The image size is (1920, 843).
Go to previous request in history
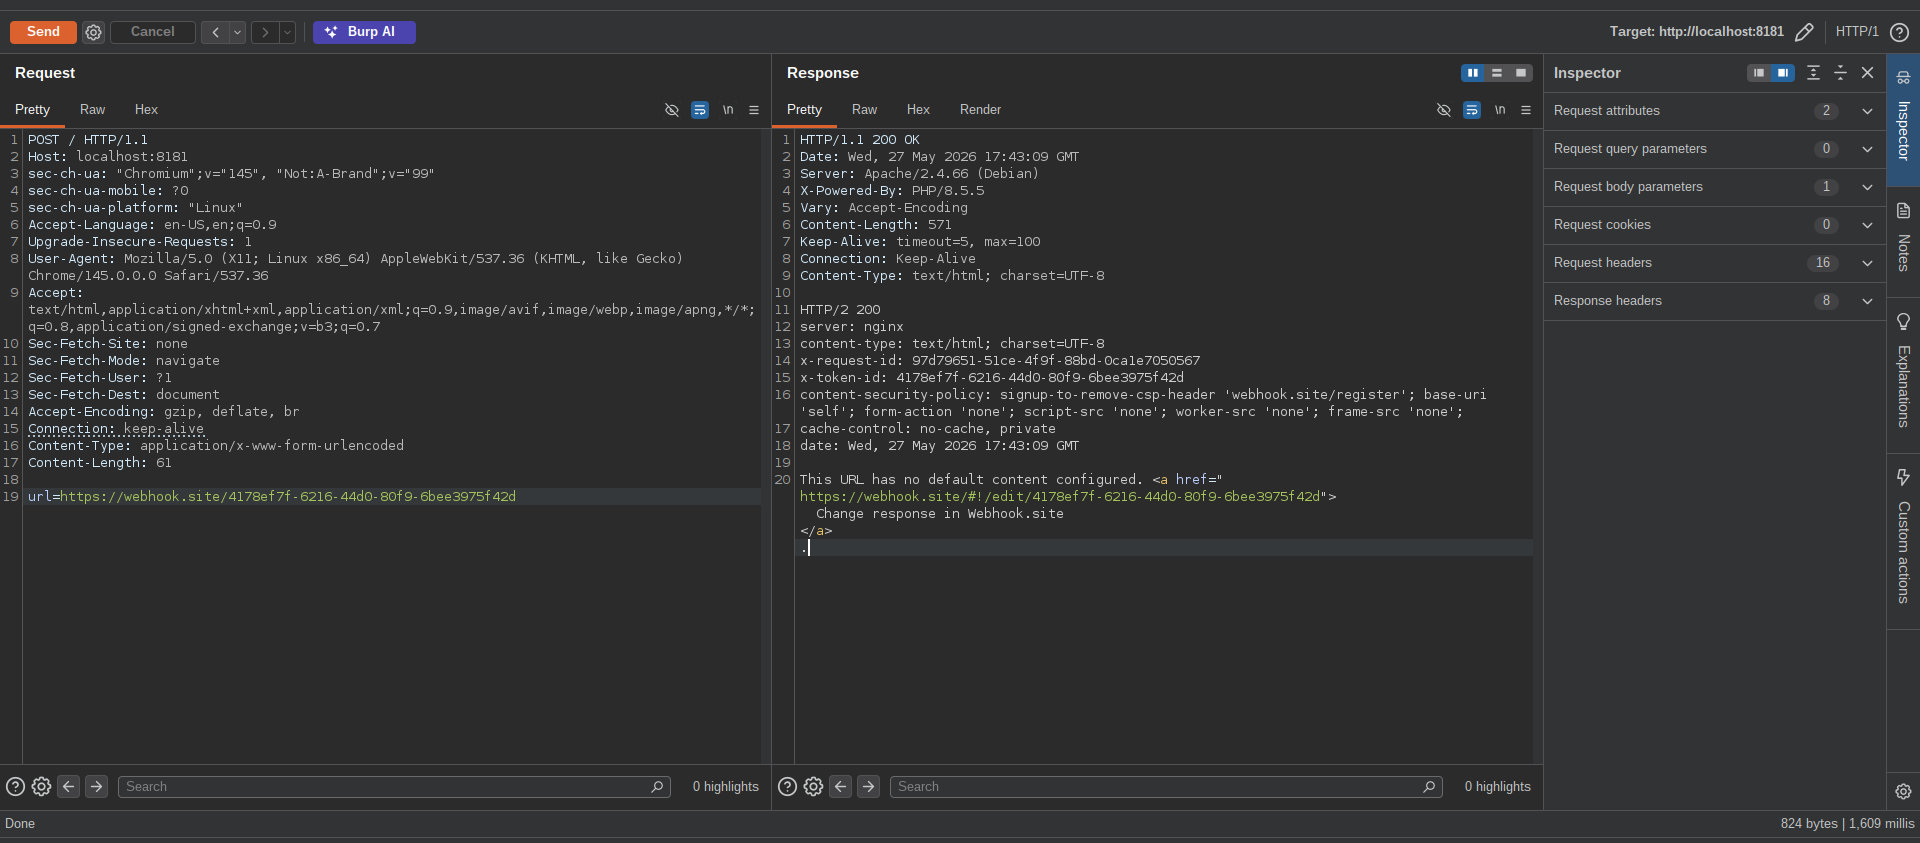215,32
